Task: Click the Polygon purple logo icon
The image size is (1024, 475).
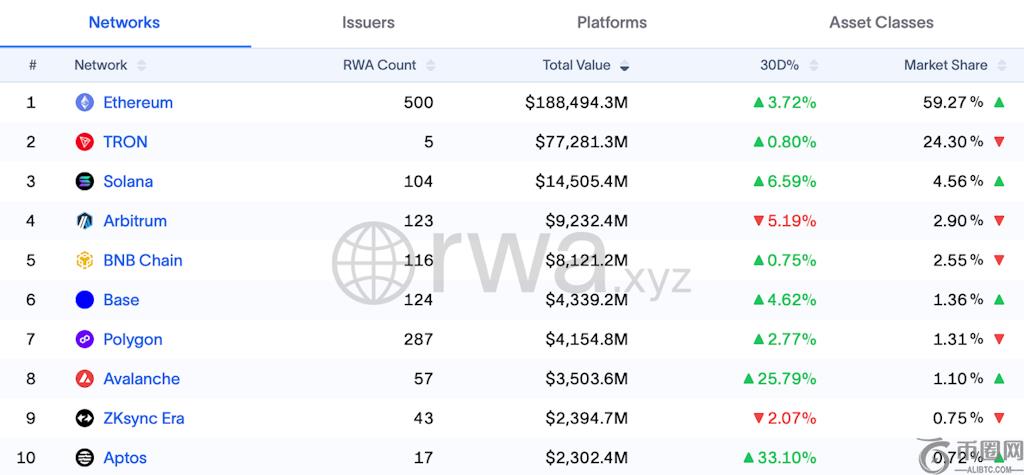Action: pos(85,339)
